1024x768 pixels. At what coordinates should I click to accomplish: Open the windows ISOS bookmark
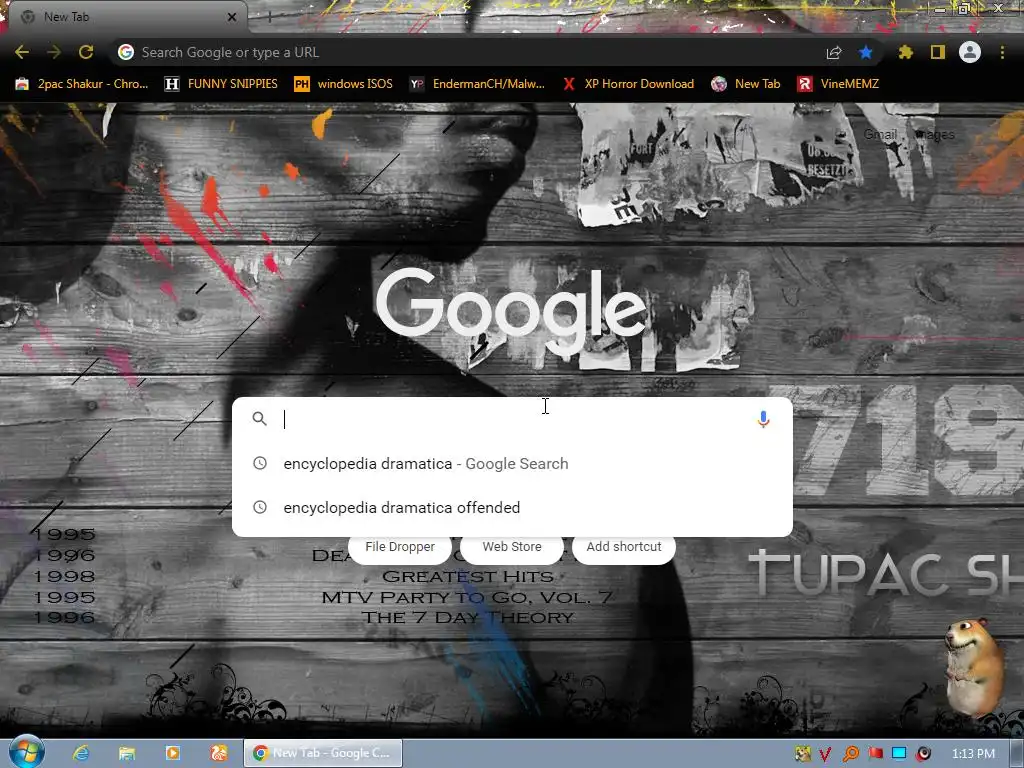(x=344, y=84)
